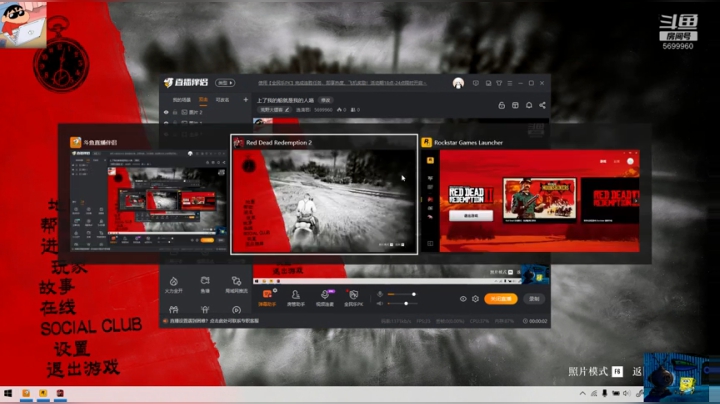720x404 pixels.
Task: Add a new scene with the plus icon
Action: 246,100
